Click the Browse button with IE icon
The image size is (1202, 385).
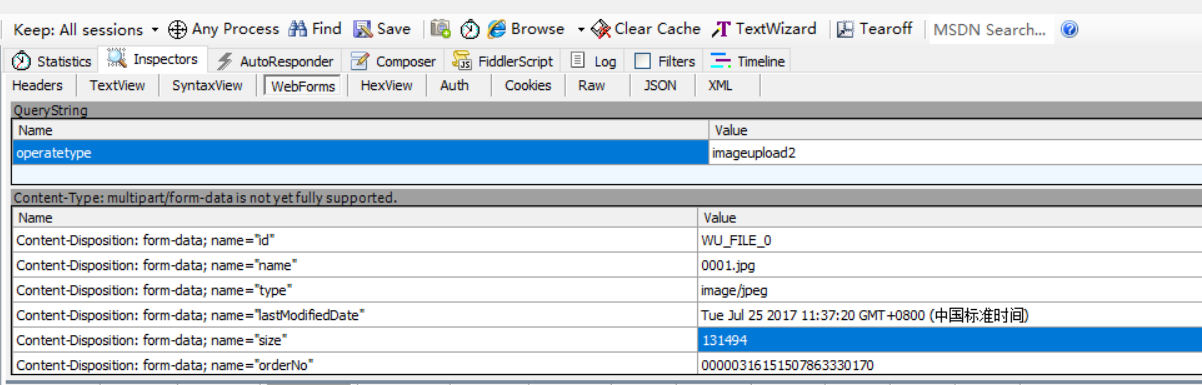[x=526, y=30]
